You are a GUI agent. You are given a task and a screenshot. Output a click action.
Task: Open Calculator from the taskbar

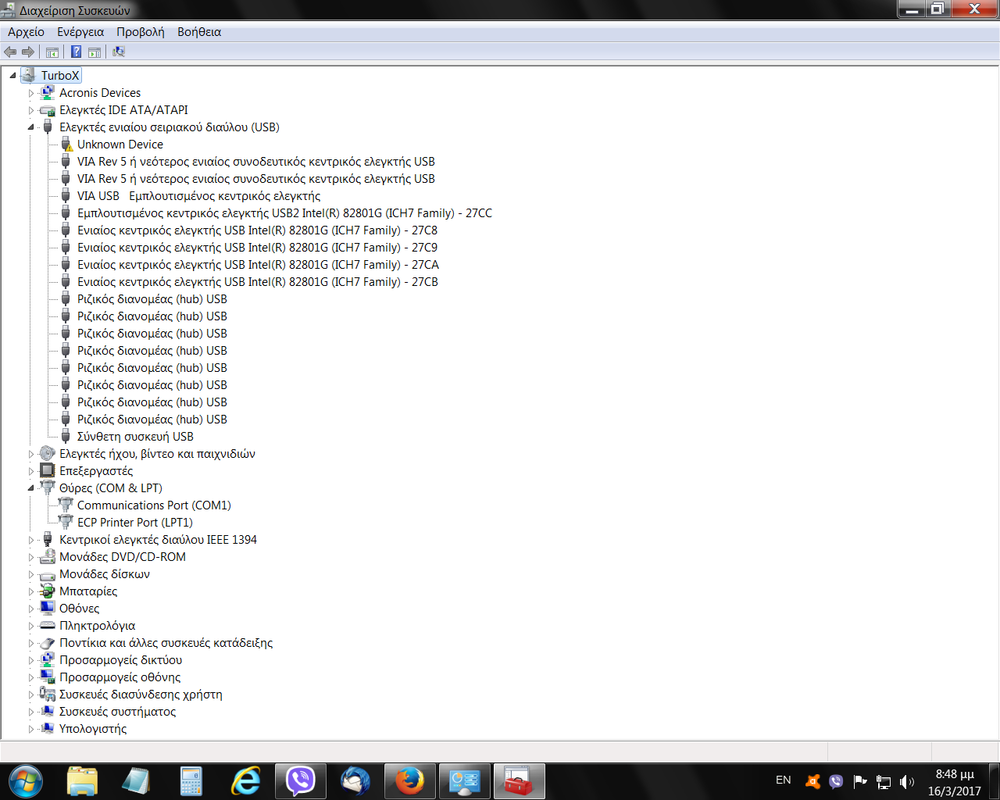191,780
